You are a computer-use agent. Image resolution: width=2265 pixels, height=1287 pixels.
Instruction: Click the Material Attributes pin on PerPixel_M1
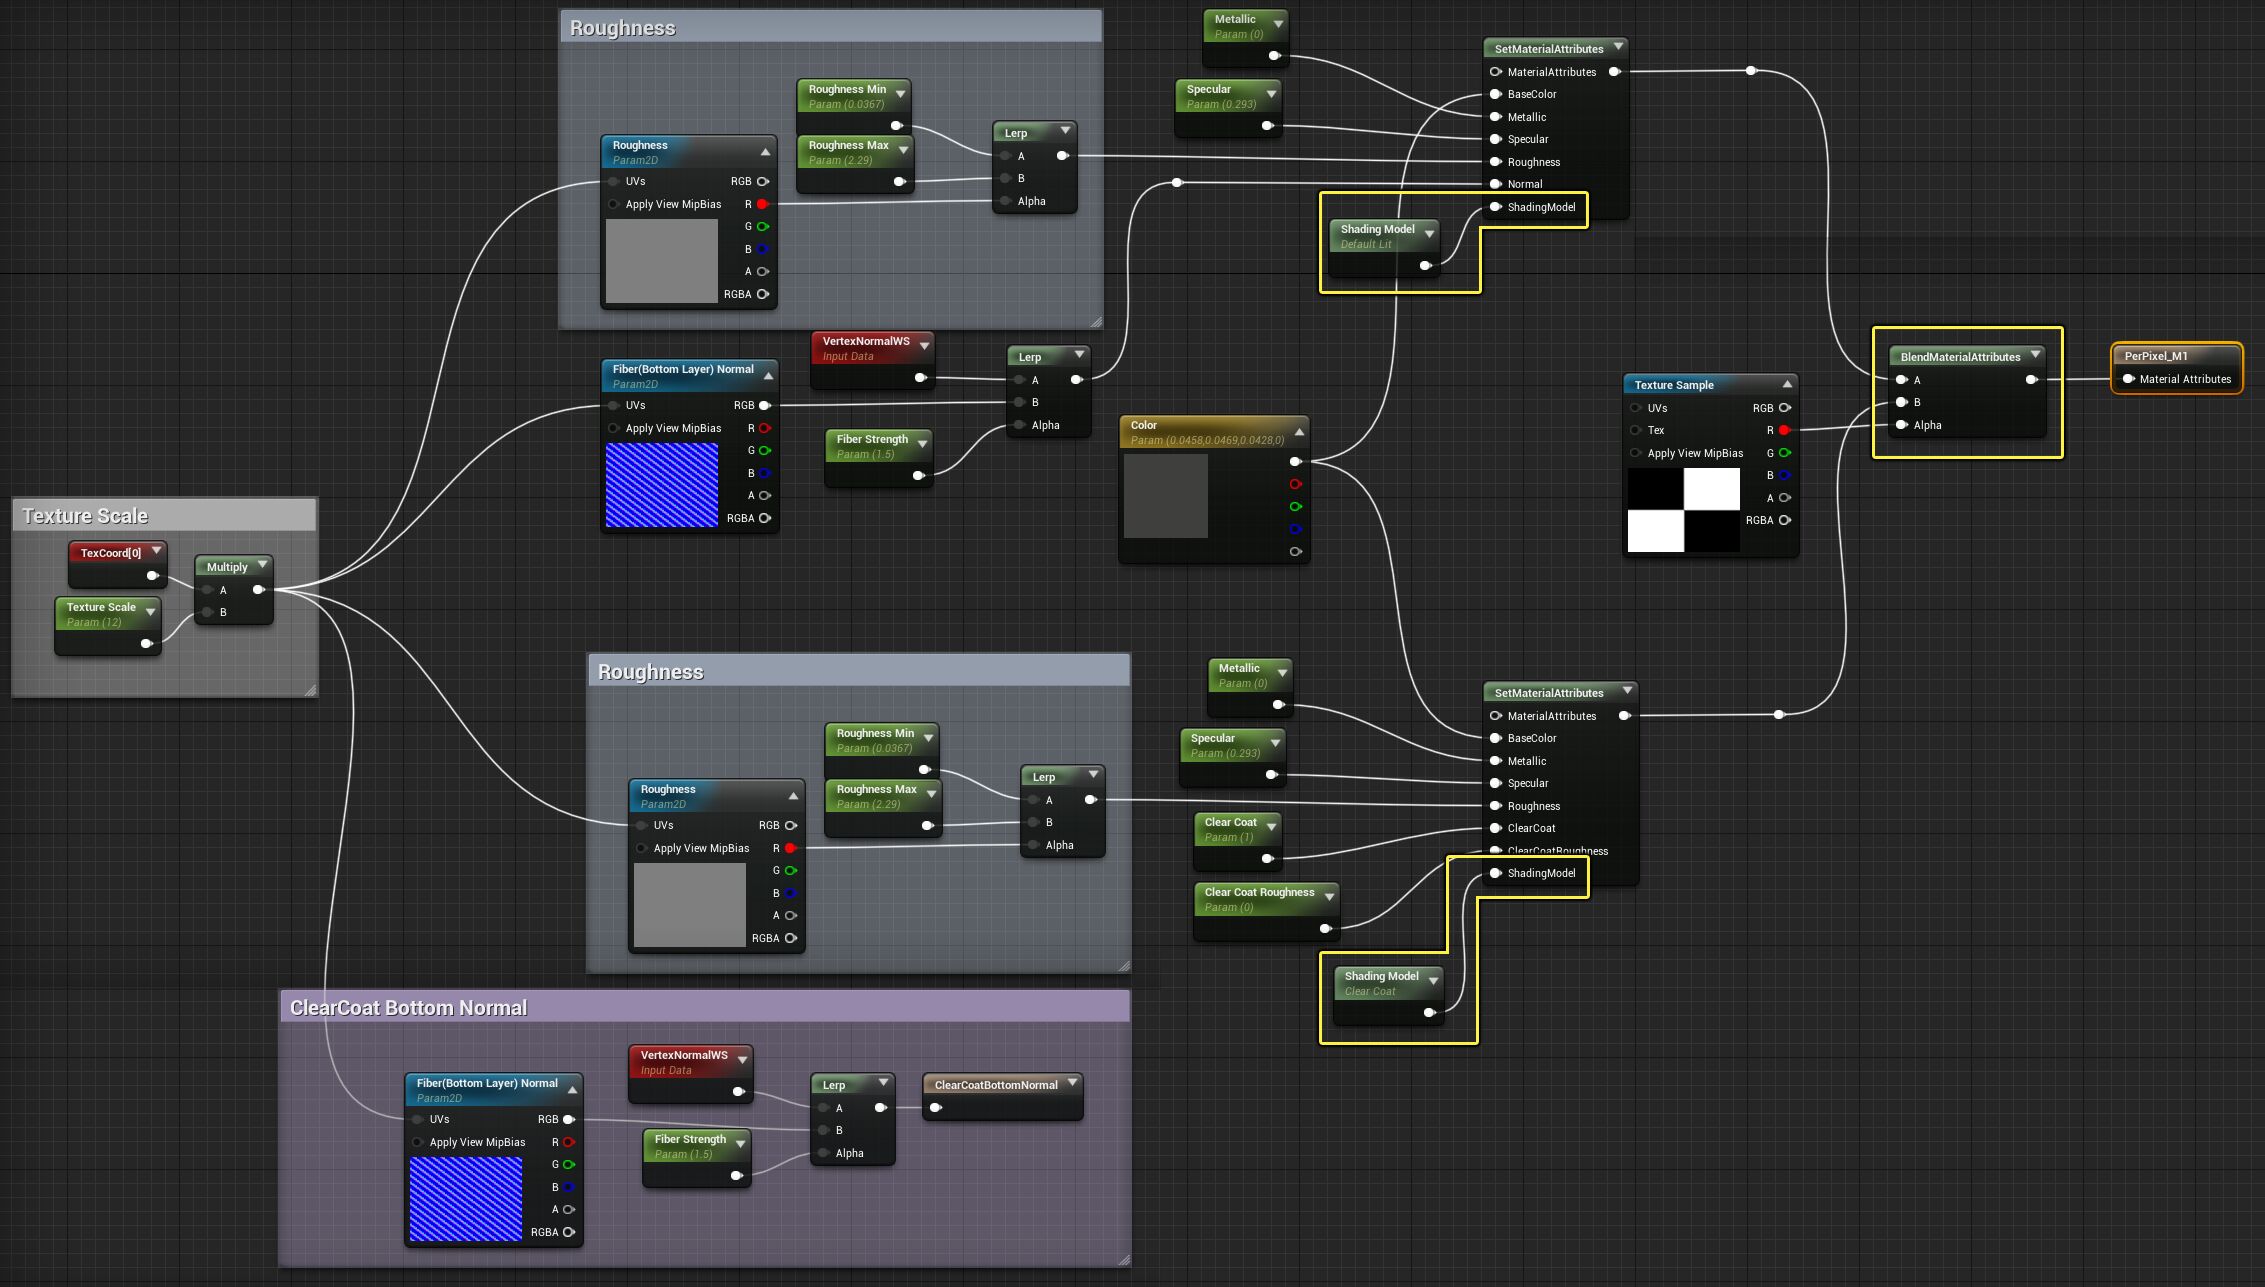pyautogui.click(x=2126, y=379)
